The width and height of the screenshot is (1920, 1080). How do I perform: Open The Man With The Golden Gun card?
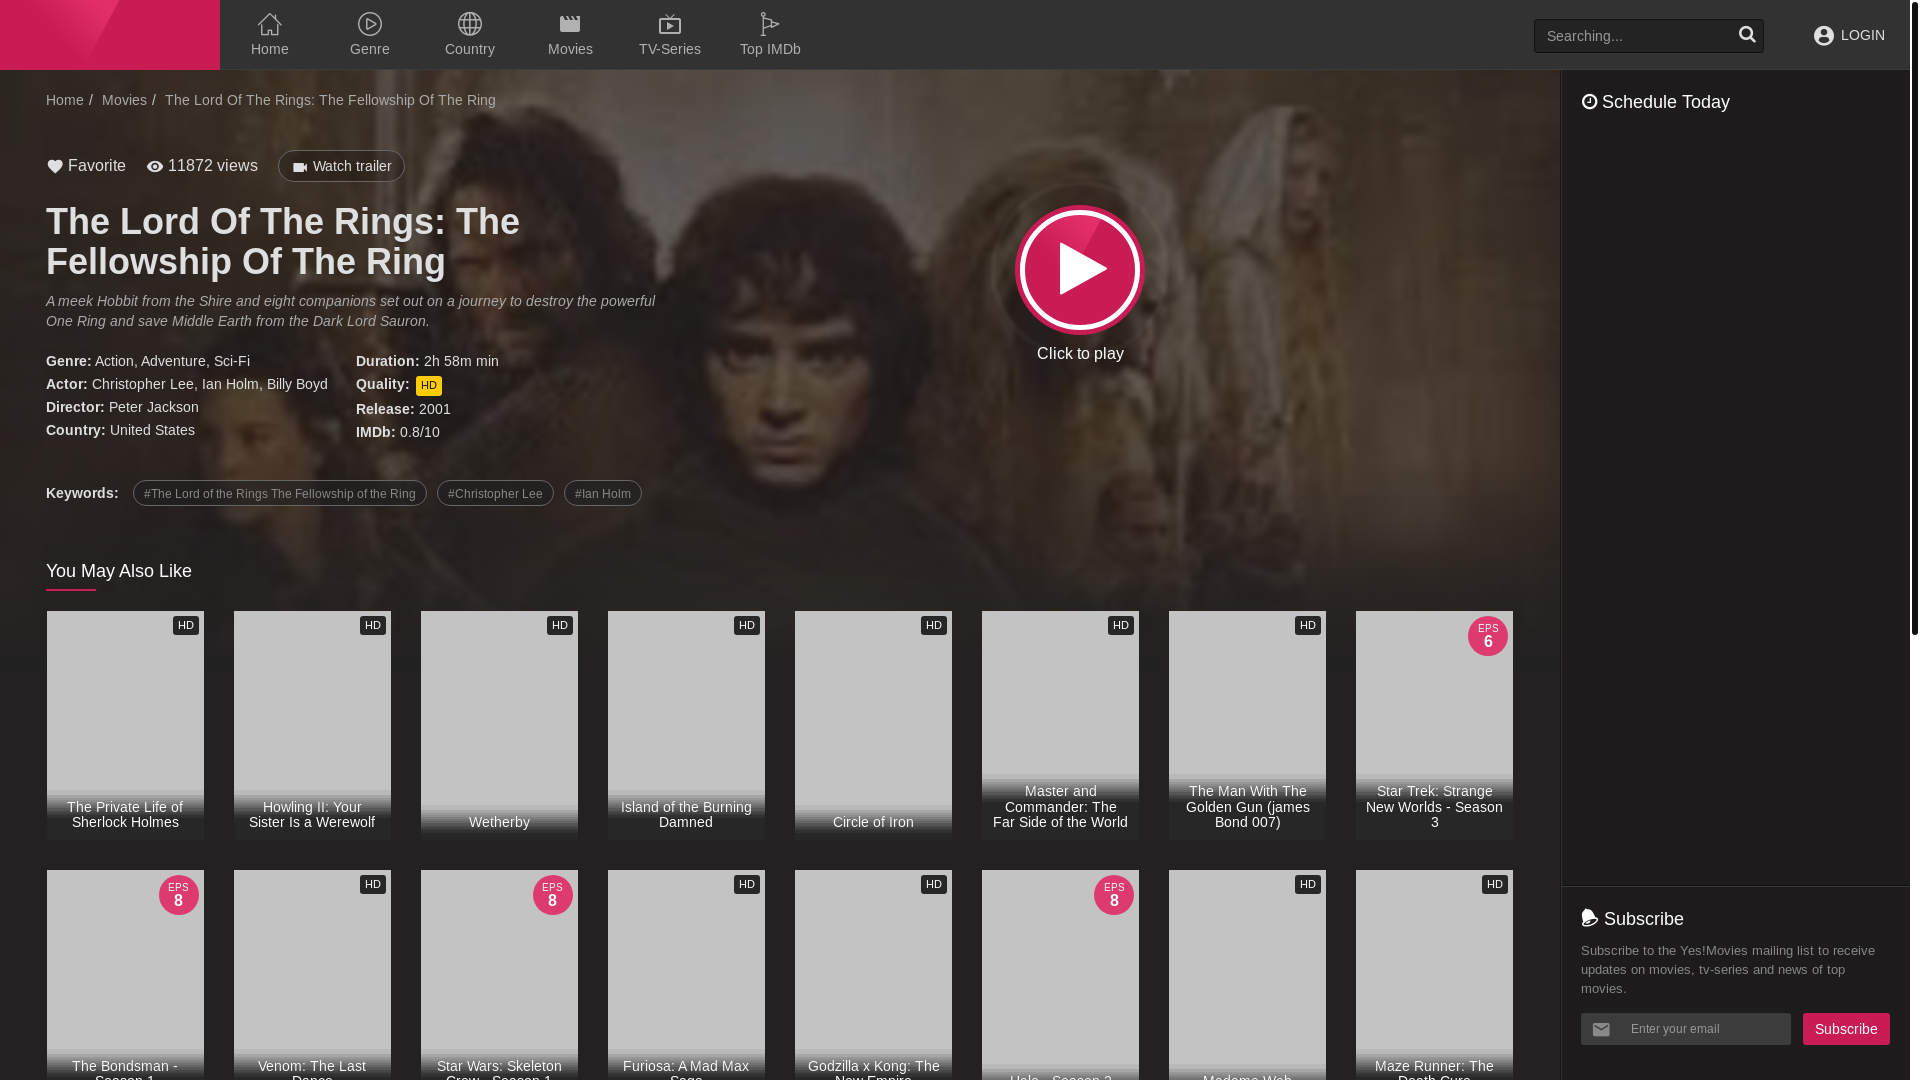pyautogui.click(x=1247, y=725)
